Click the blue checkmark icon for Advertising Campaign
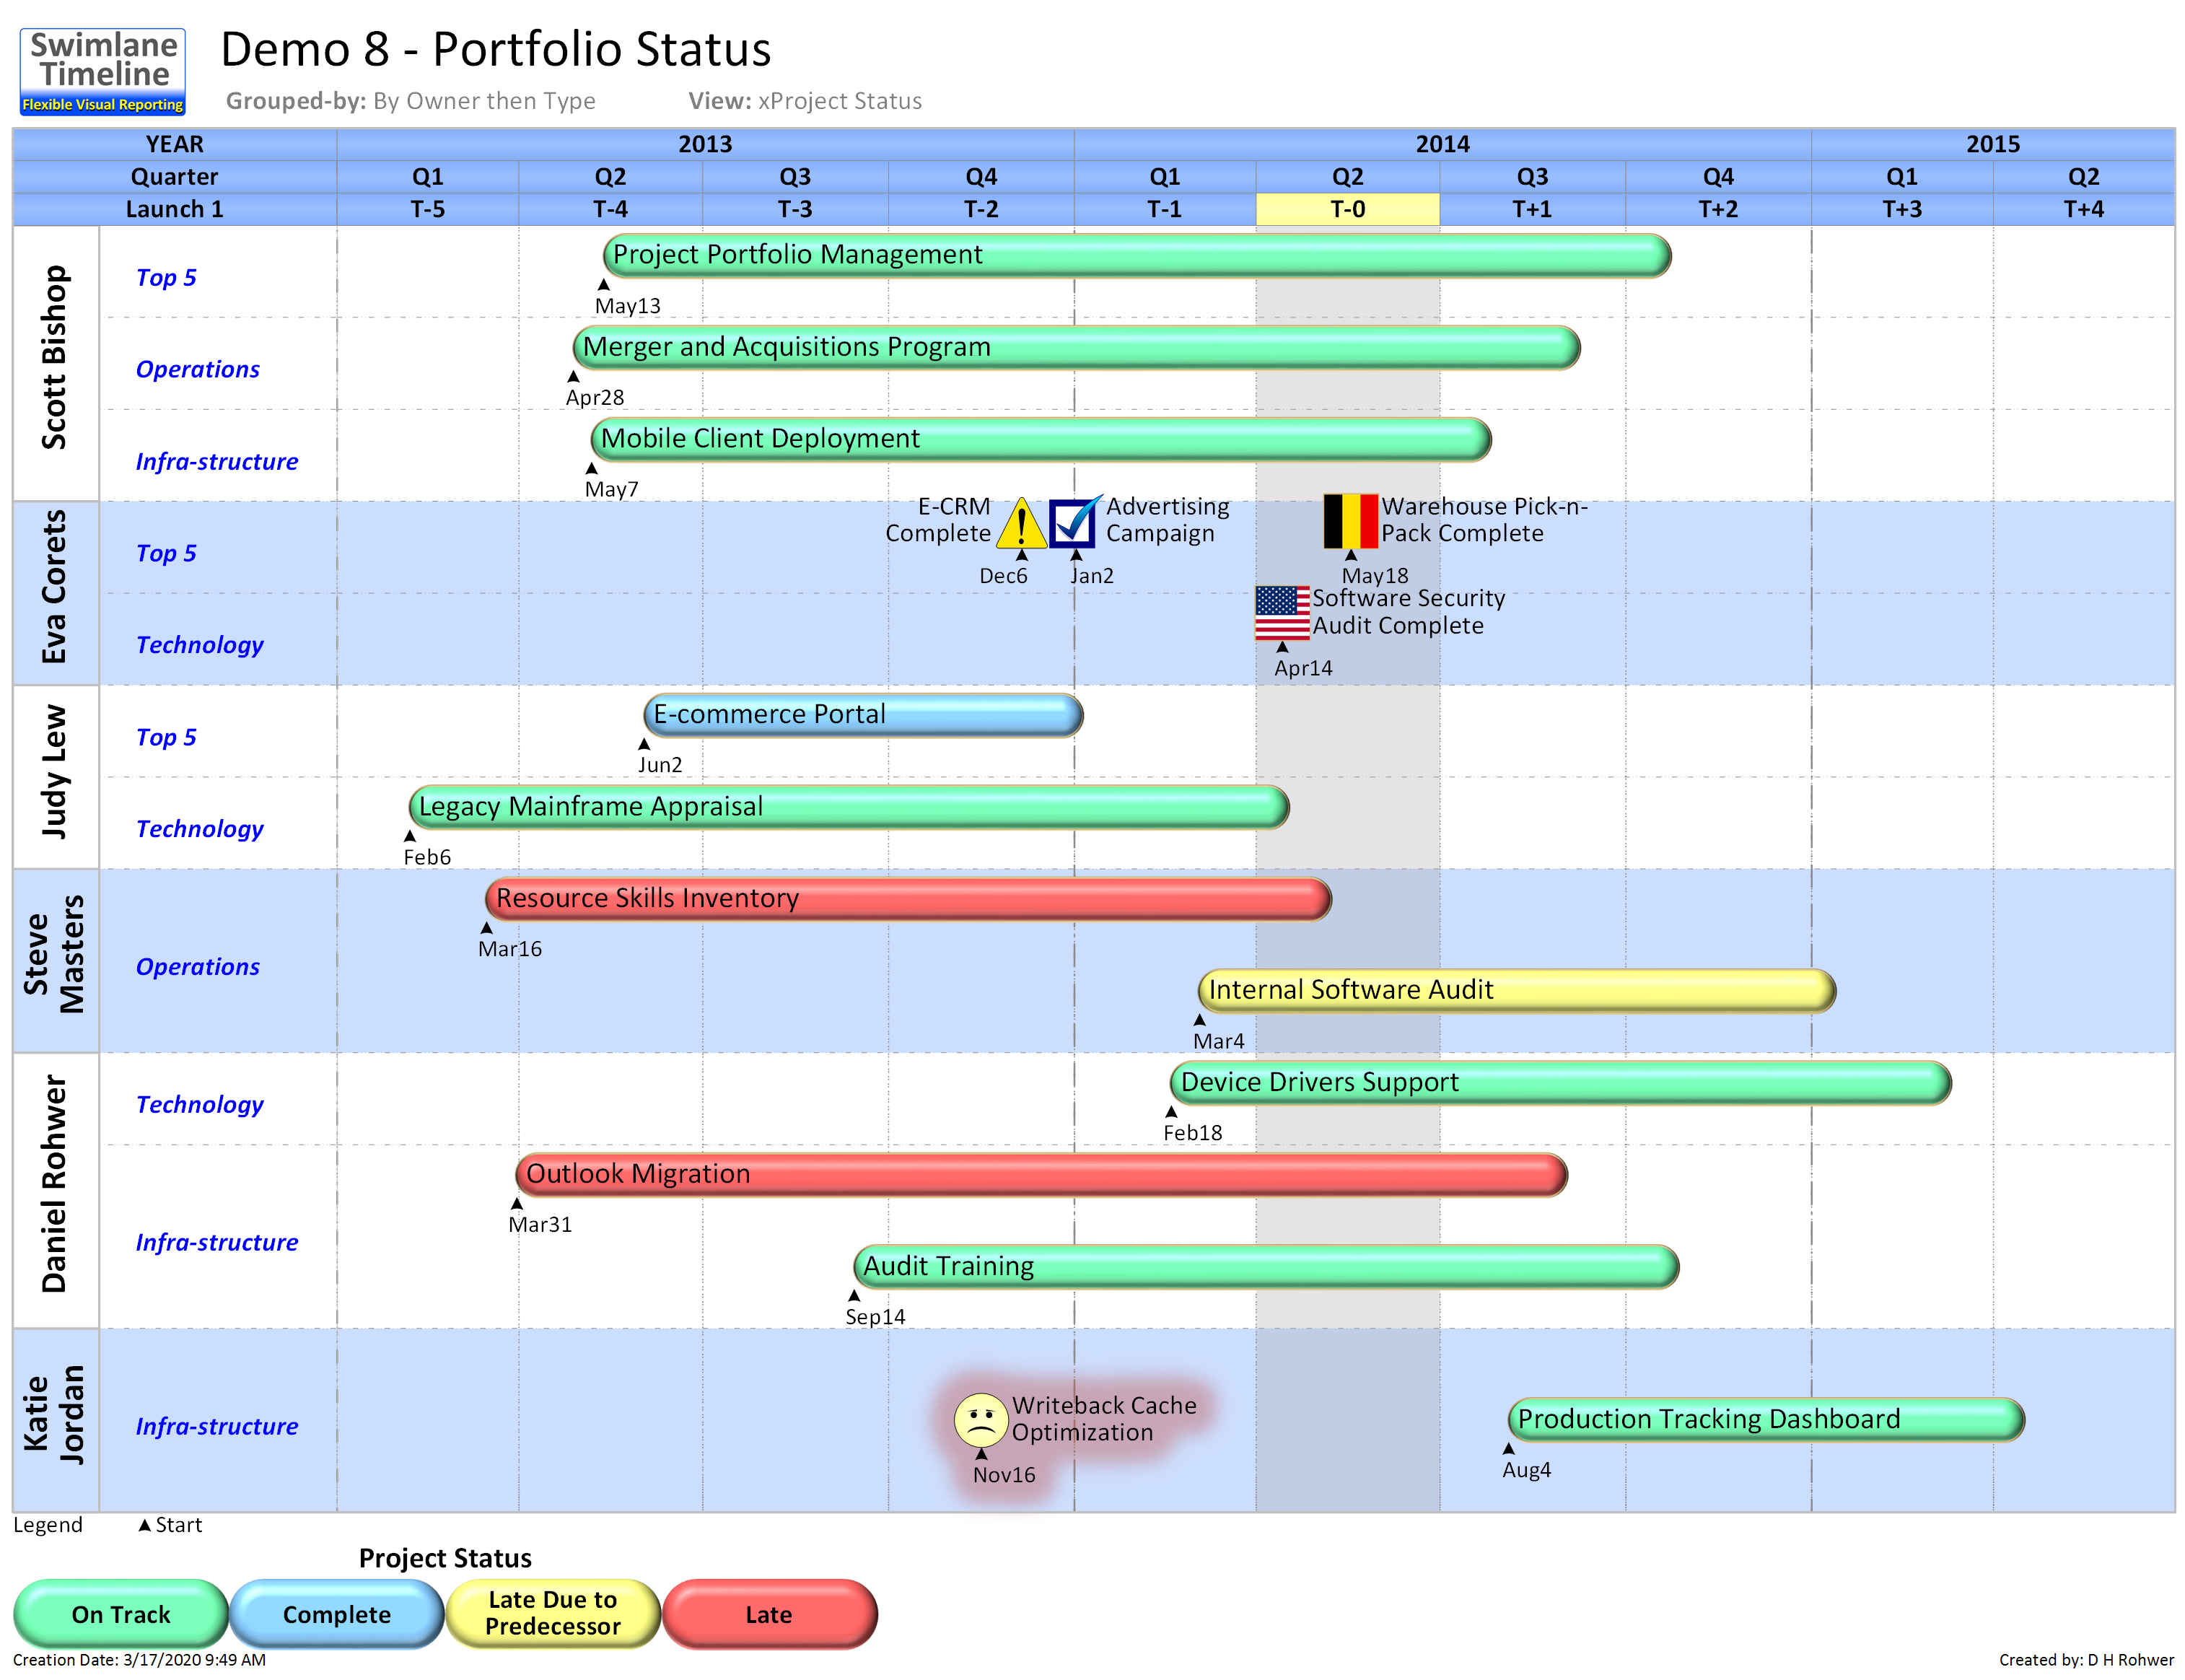 click(1076, 521)
